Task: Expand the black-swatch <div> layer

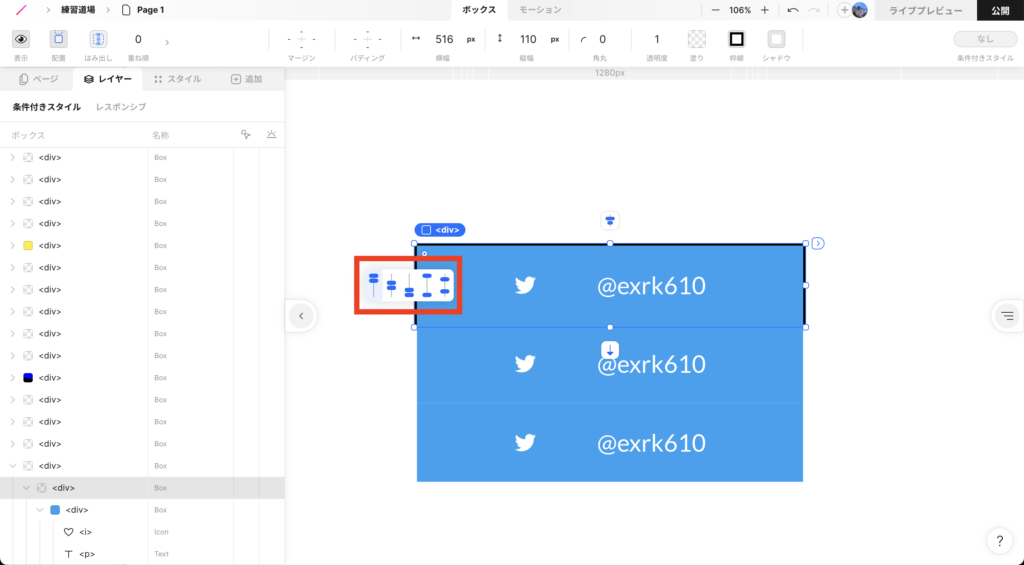Action: pos(12,378)
